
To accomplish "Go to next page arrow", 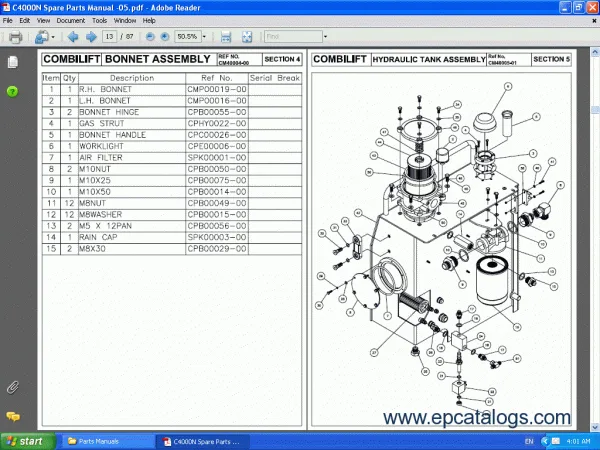I will [91, 37].
